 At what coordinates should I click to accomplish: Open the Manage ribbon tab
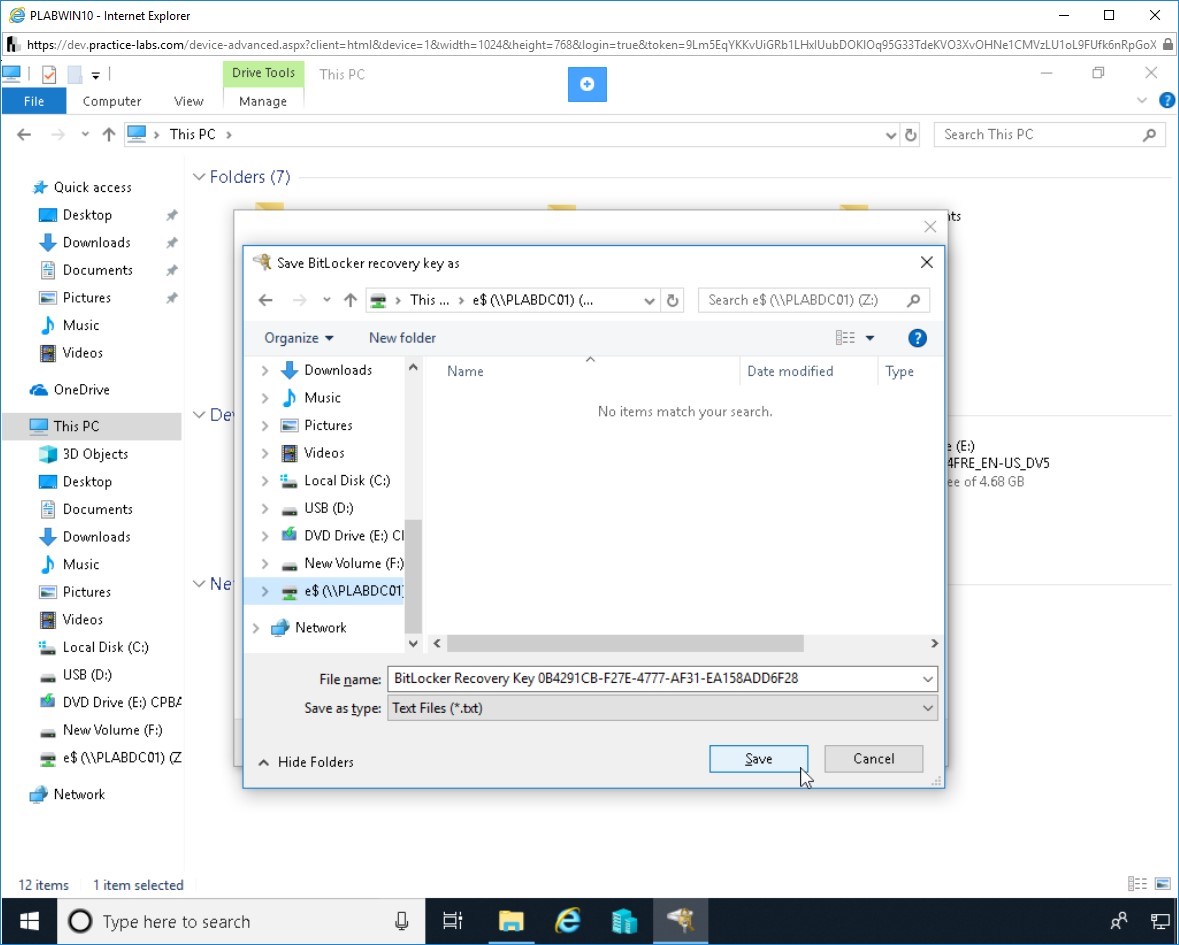(x=262, y=101)
